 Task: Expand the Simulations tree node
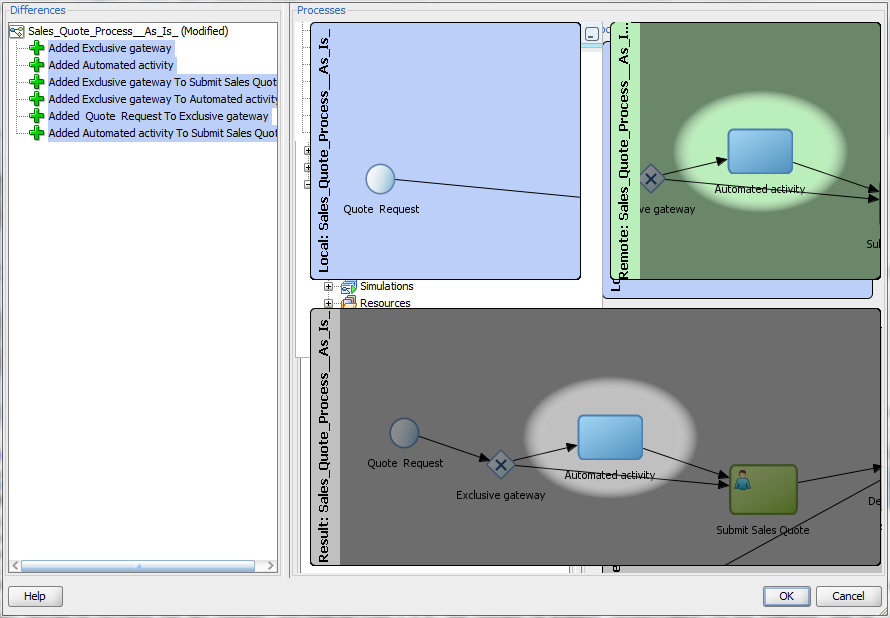point(328,287)
